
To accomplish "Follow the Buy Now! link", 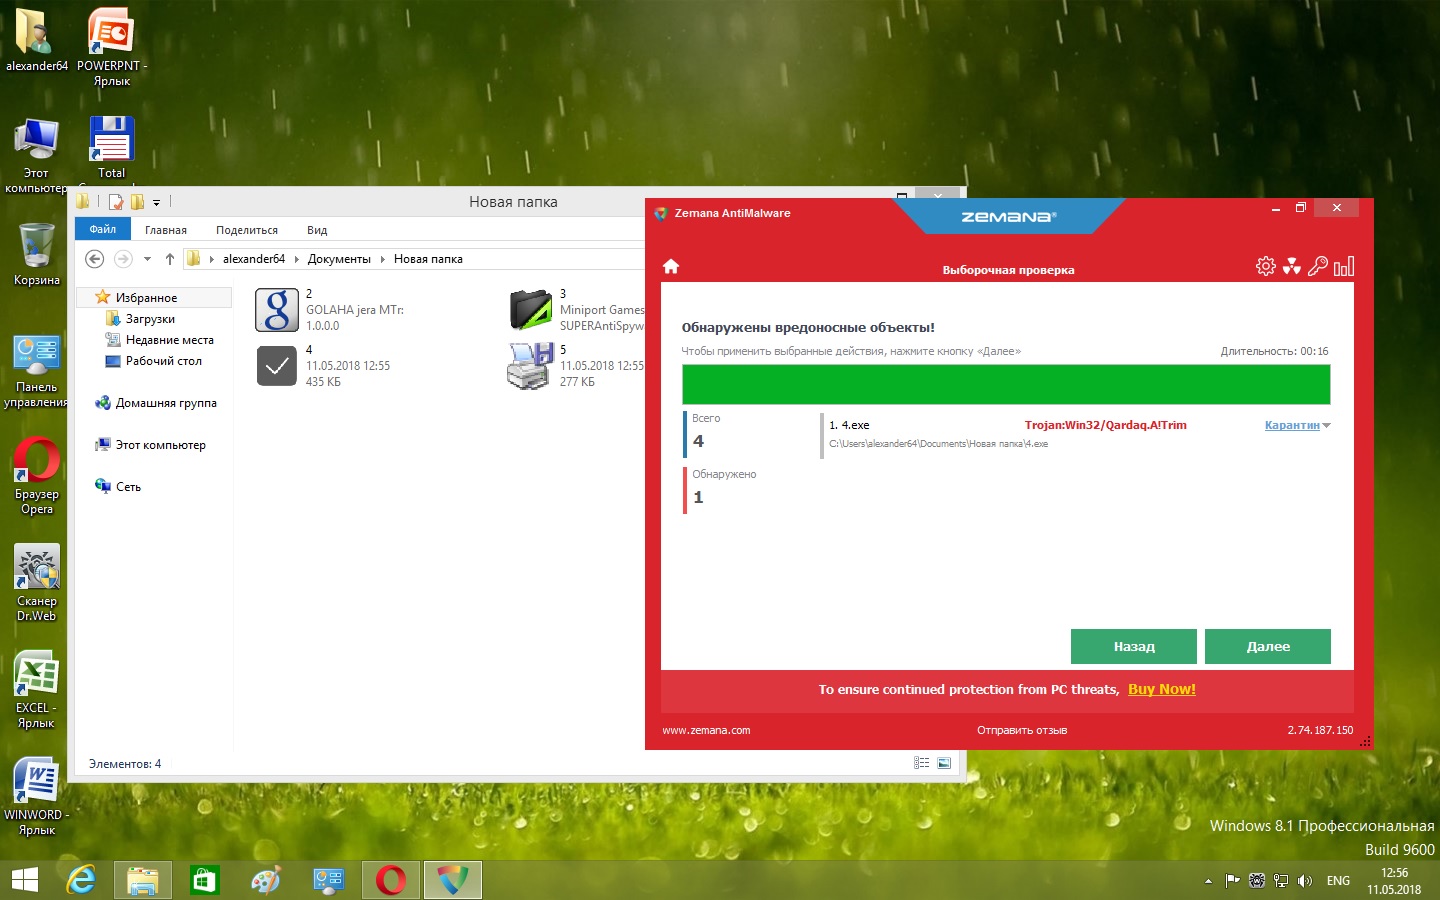I will pyautogui.click(x=1162, y=689).
